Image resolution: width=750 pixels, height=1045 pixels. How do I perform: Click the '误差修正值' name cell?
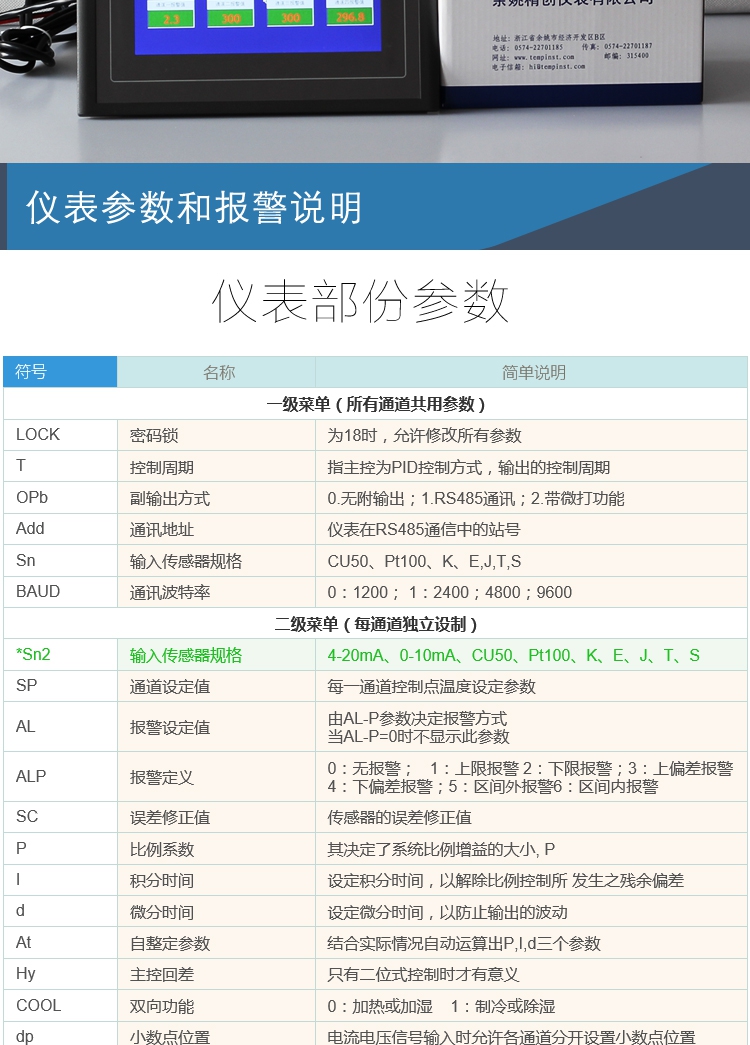(216, 817)
